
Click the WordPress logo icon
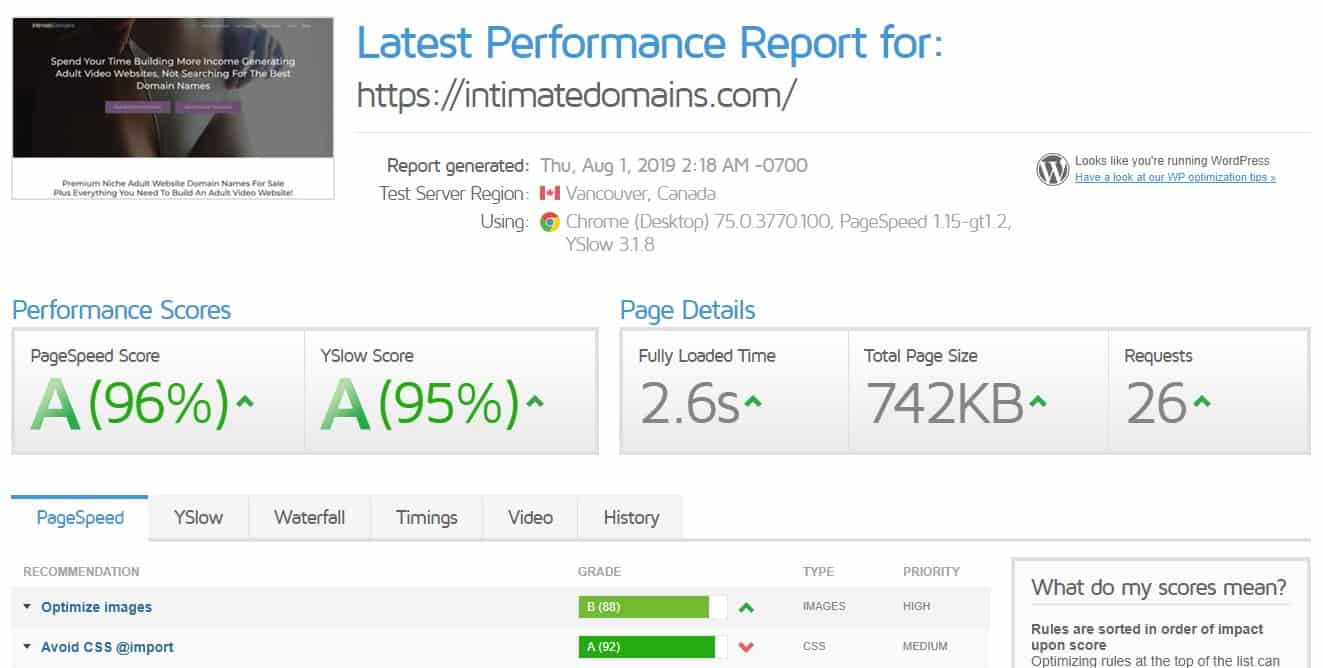(1052, 170)
